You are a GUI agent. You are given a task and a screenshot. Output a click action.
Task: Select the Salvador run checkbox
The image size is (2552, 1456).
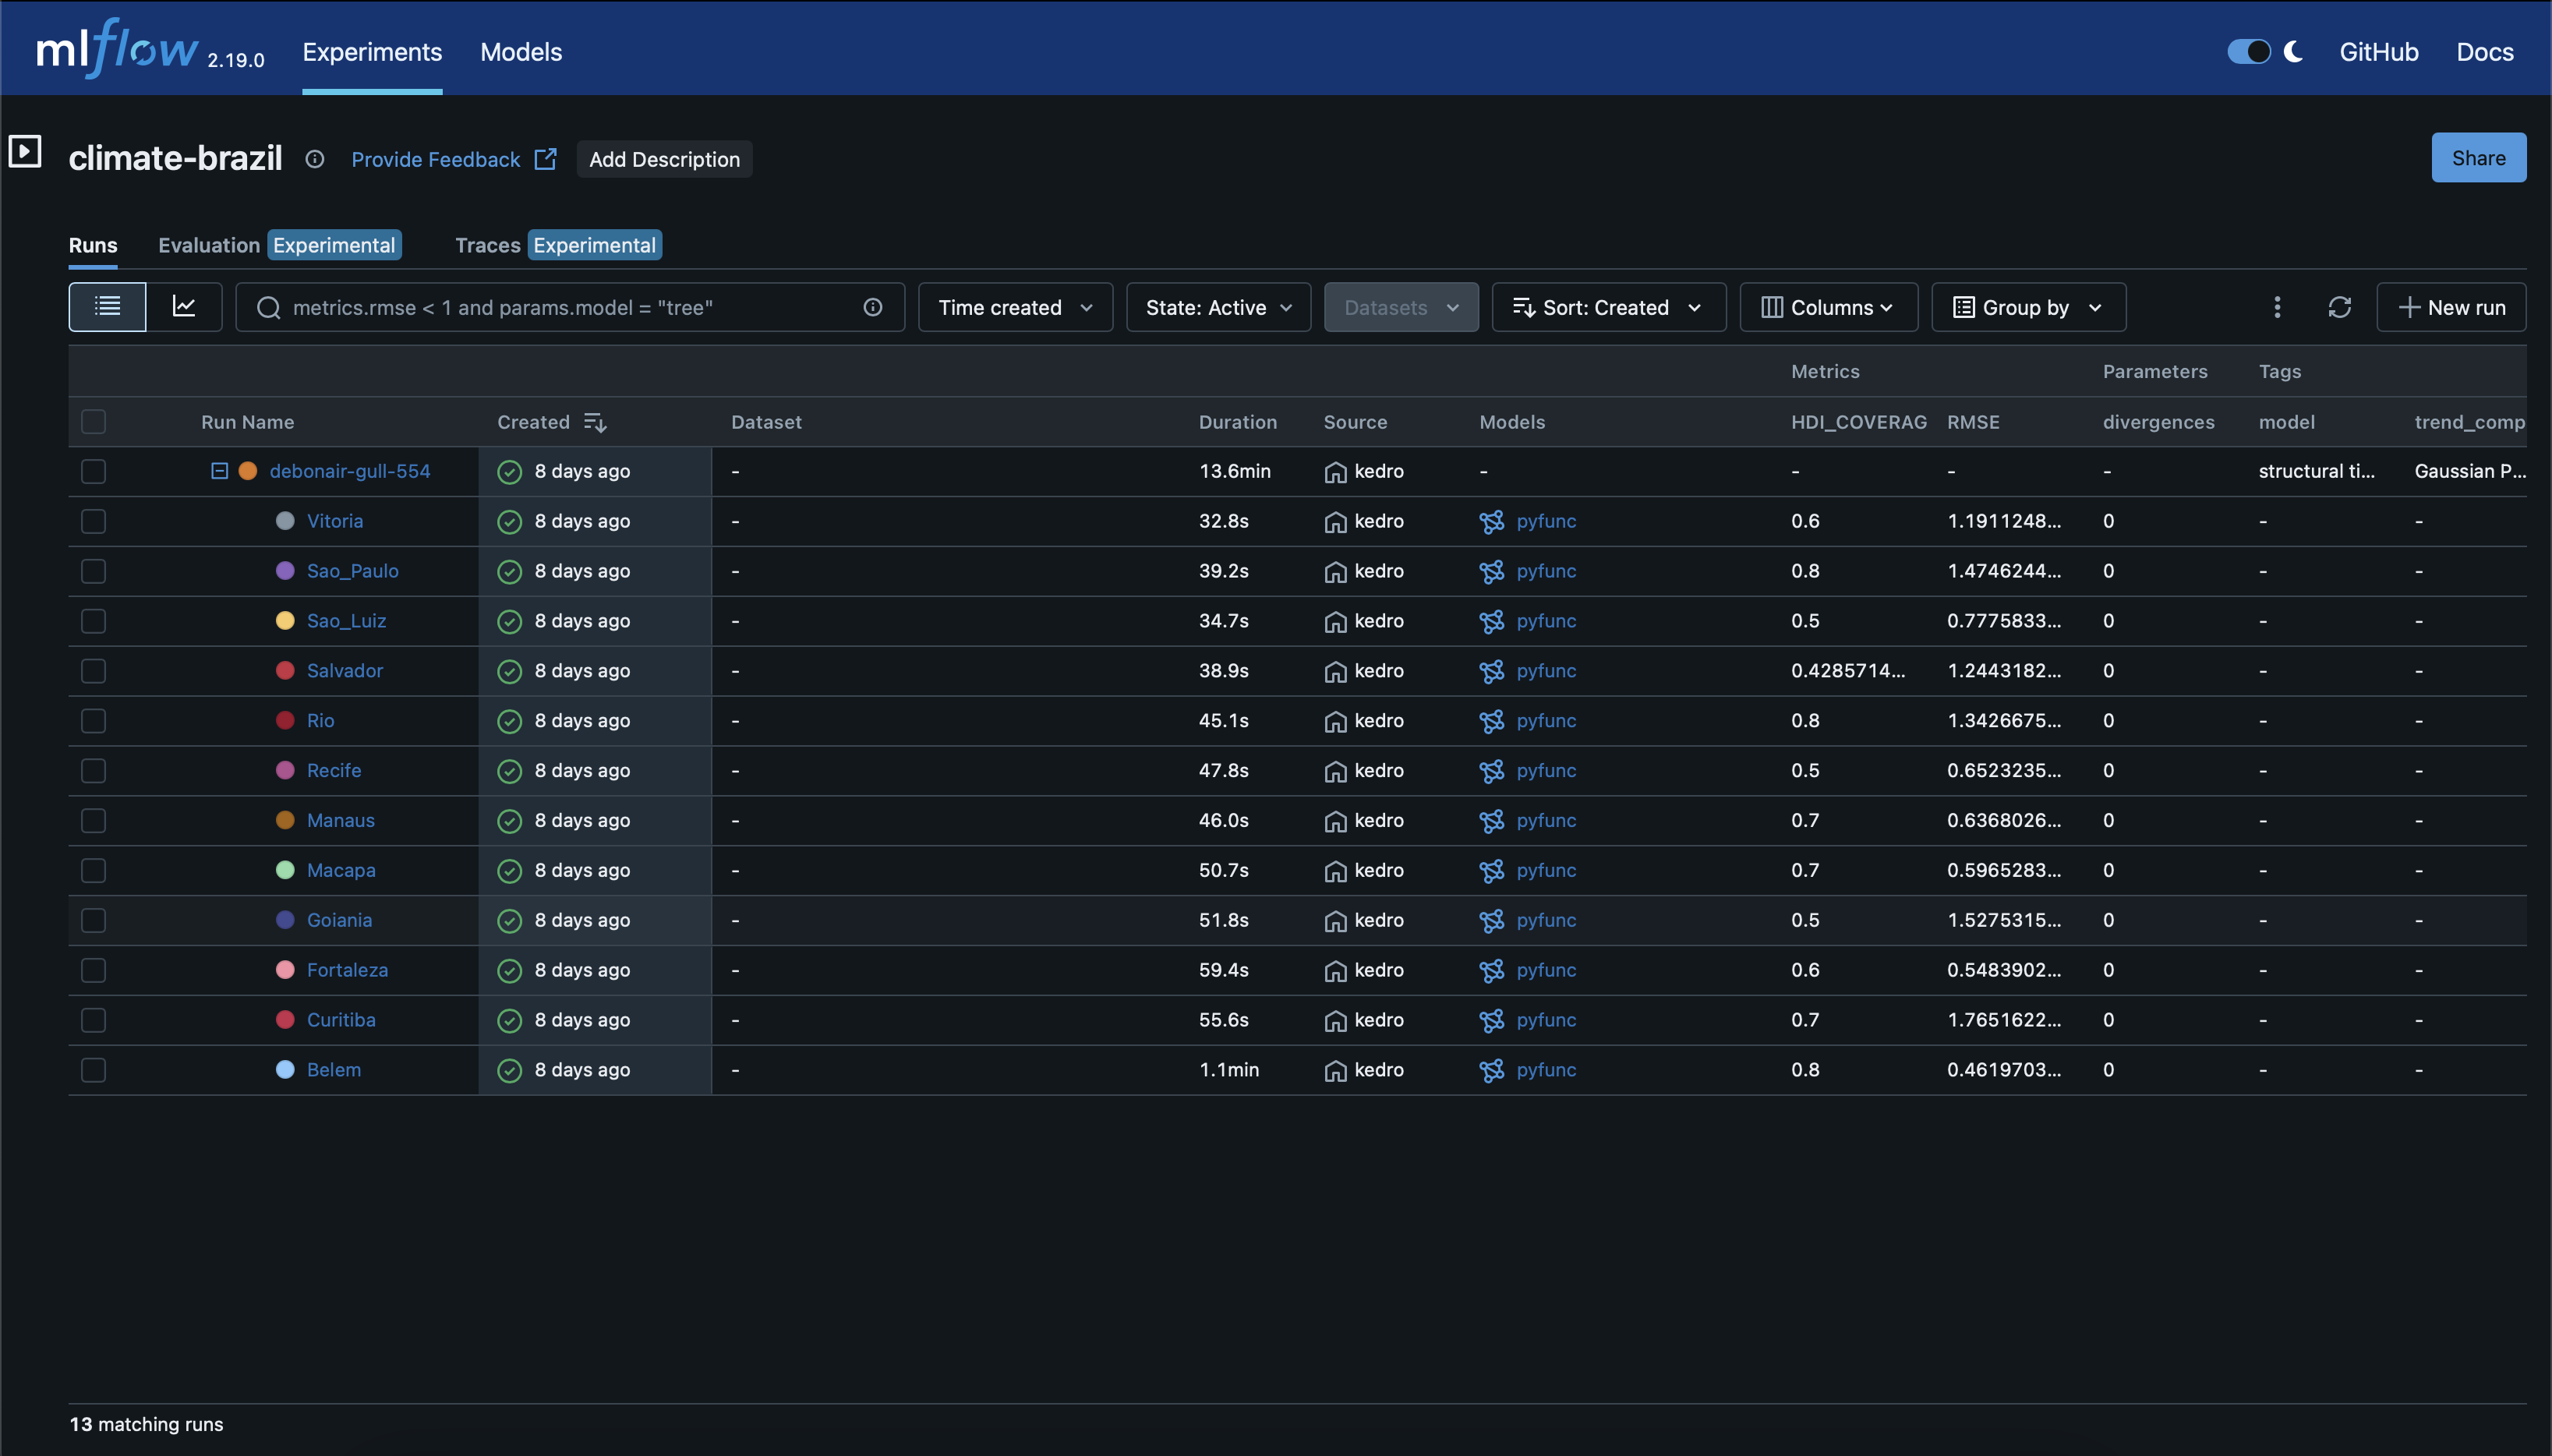point(94,671)
